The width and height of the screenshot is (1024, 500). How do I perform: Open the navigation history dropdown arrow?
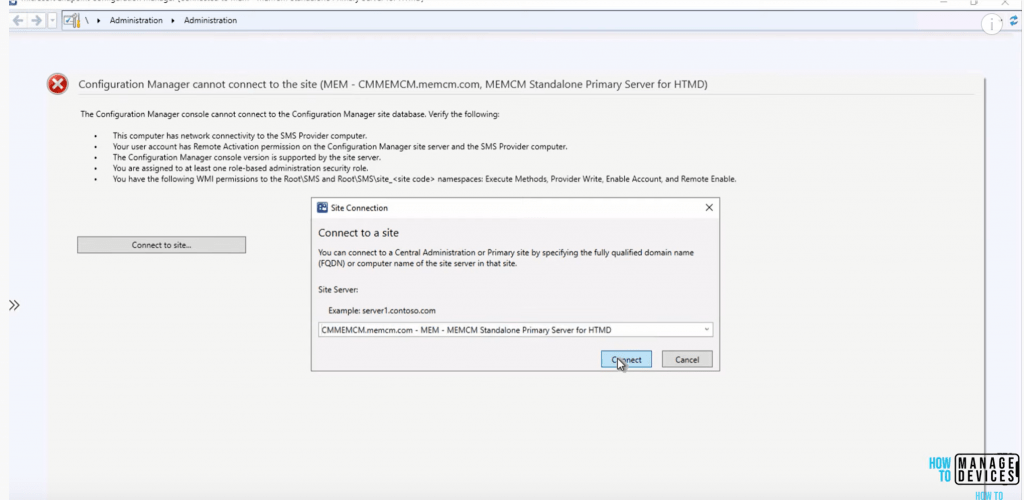(x=52, y=21)
